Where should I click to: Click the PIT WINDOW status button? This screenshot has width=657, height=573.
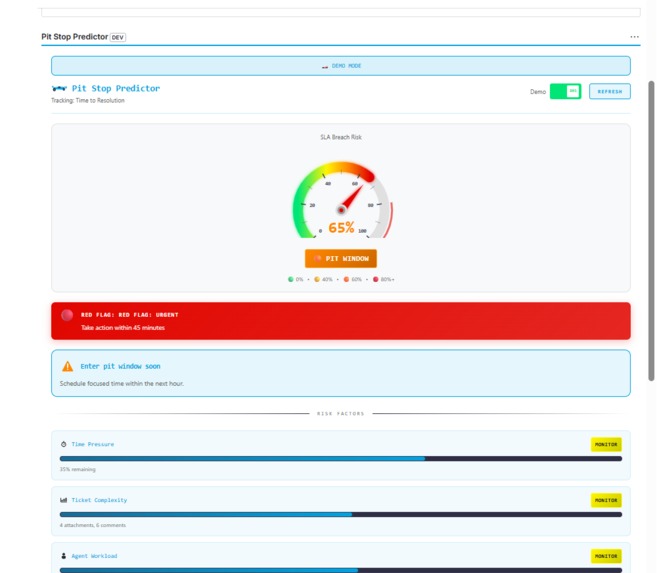(341, 258)
